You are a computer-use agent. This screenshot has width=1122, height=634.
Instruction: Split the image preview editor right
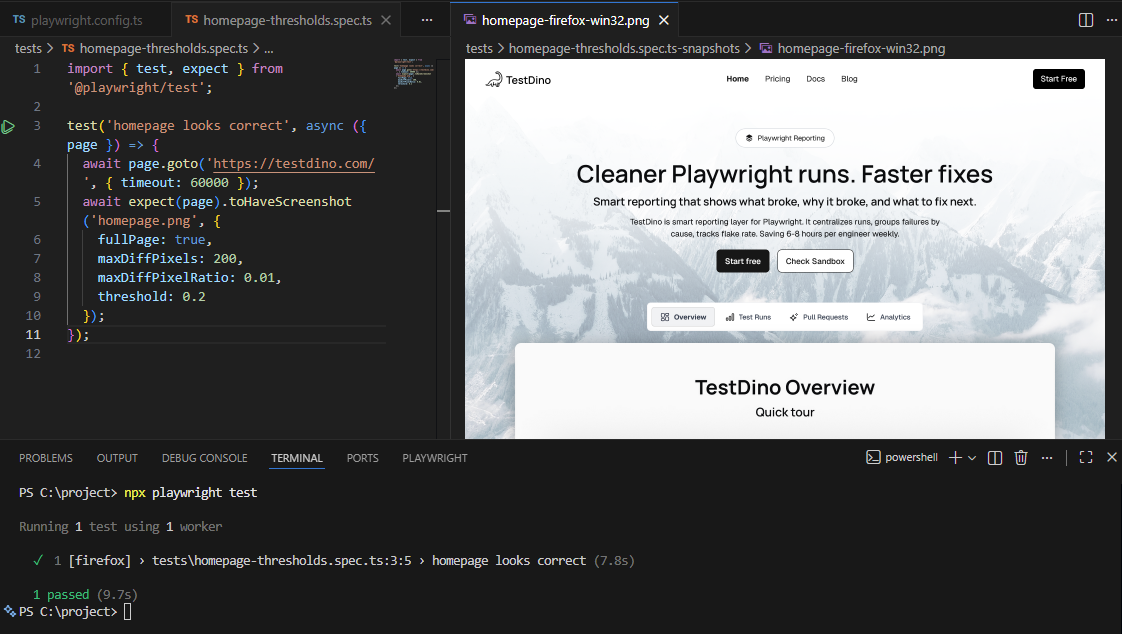[x=1086, y=20]
